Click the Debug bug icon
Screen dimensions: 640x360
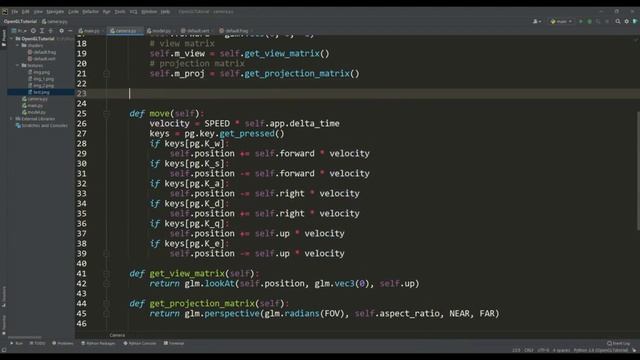[x=589, y=21]
